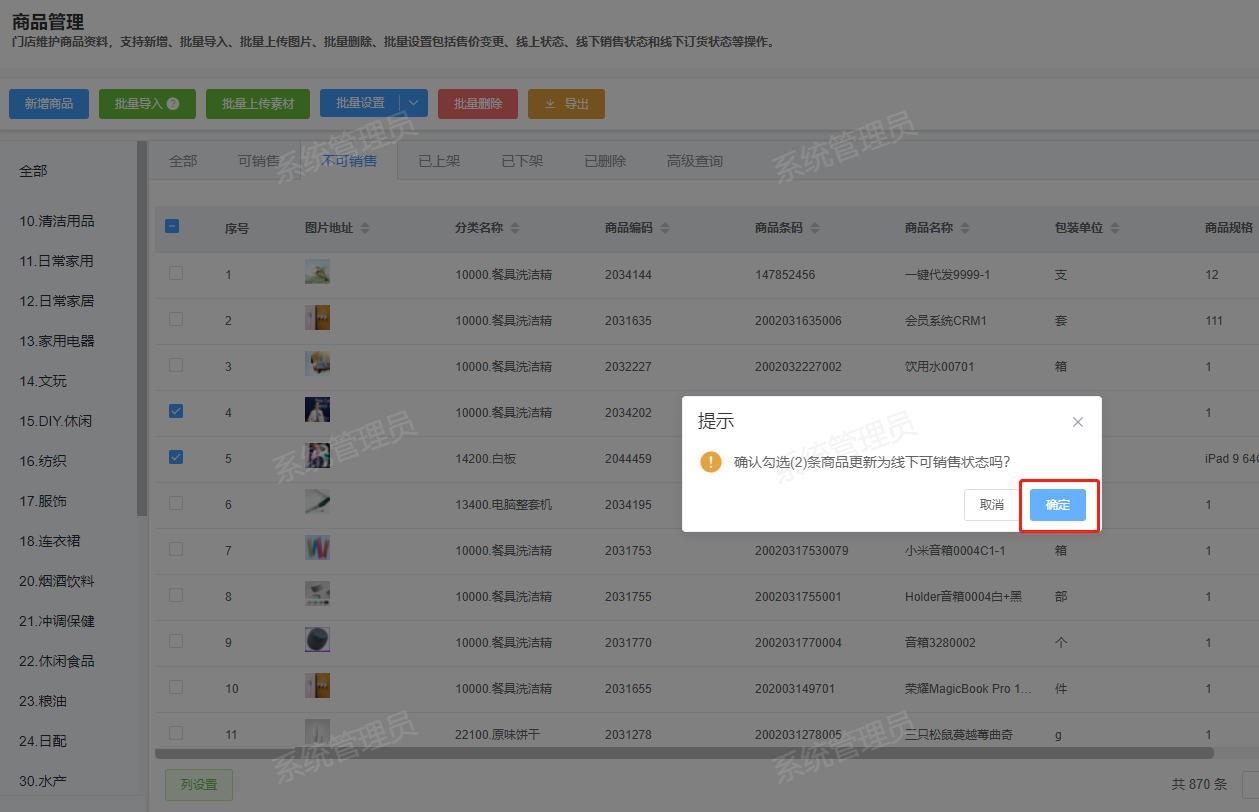Click the 批量导入 button
Viewport: 1259px width, 812px height.
pos(148,104)
